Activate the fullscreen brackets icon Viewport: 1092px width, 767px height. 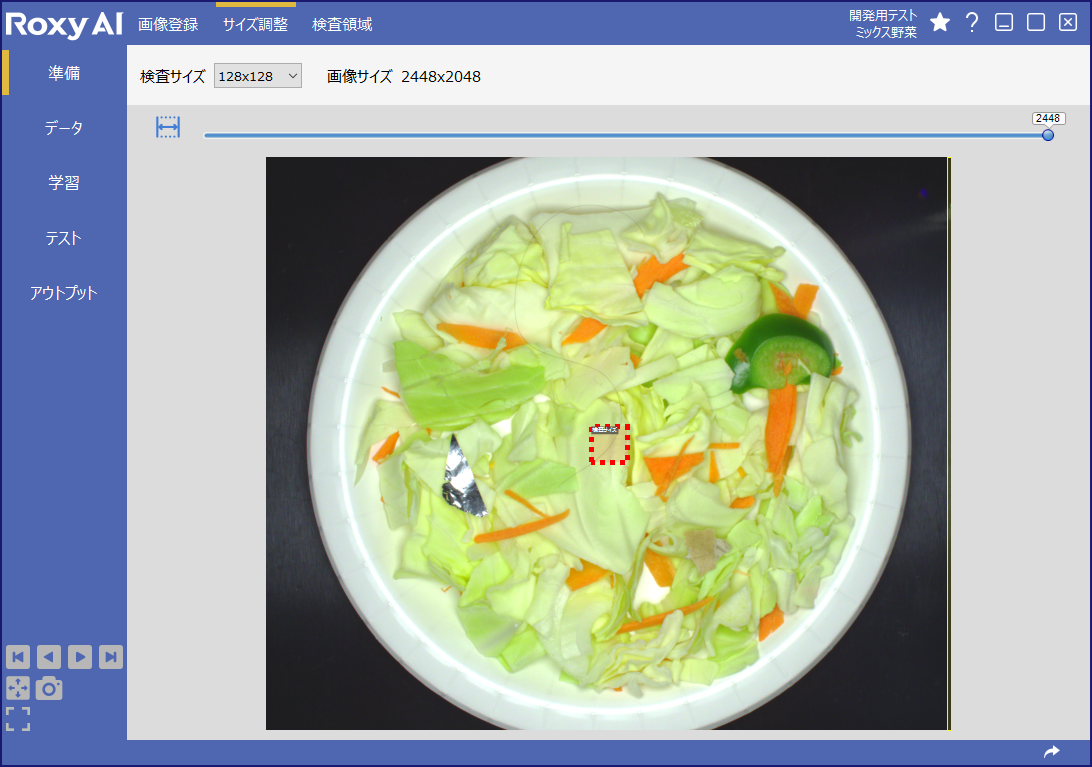point(17,718)
